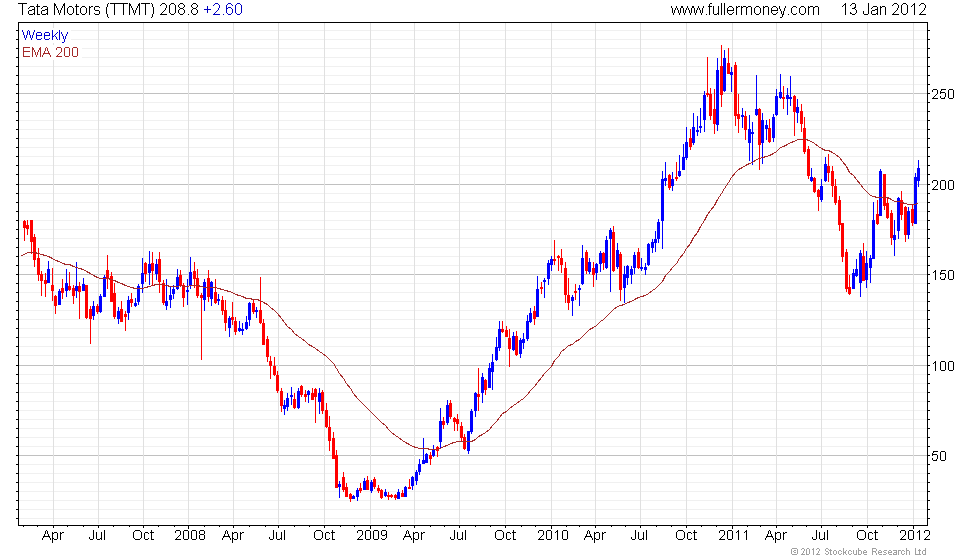Viewport: 980px width, 560px height.
Task: Click the 13 Jan 2012 date
Action: tap(883, 10)
